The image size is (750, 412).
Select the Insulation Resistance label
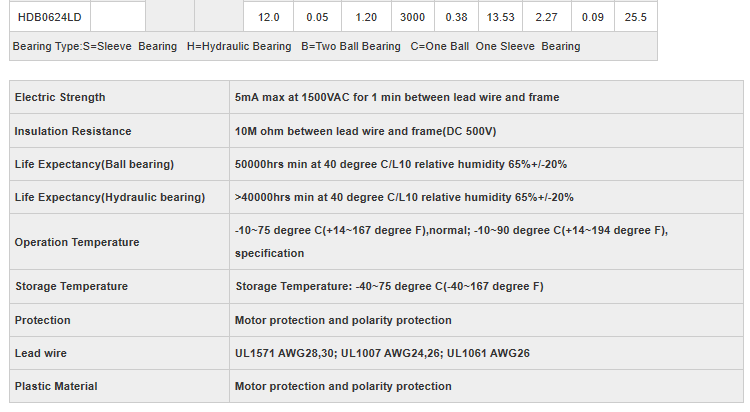pos(73,131)
